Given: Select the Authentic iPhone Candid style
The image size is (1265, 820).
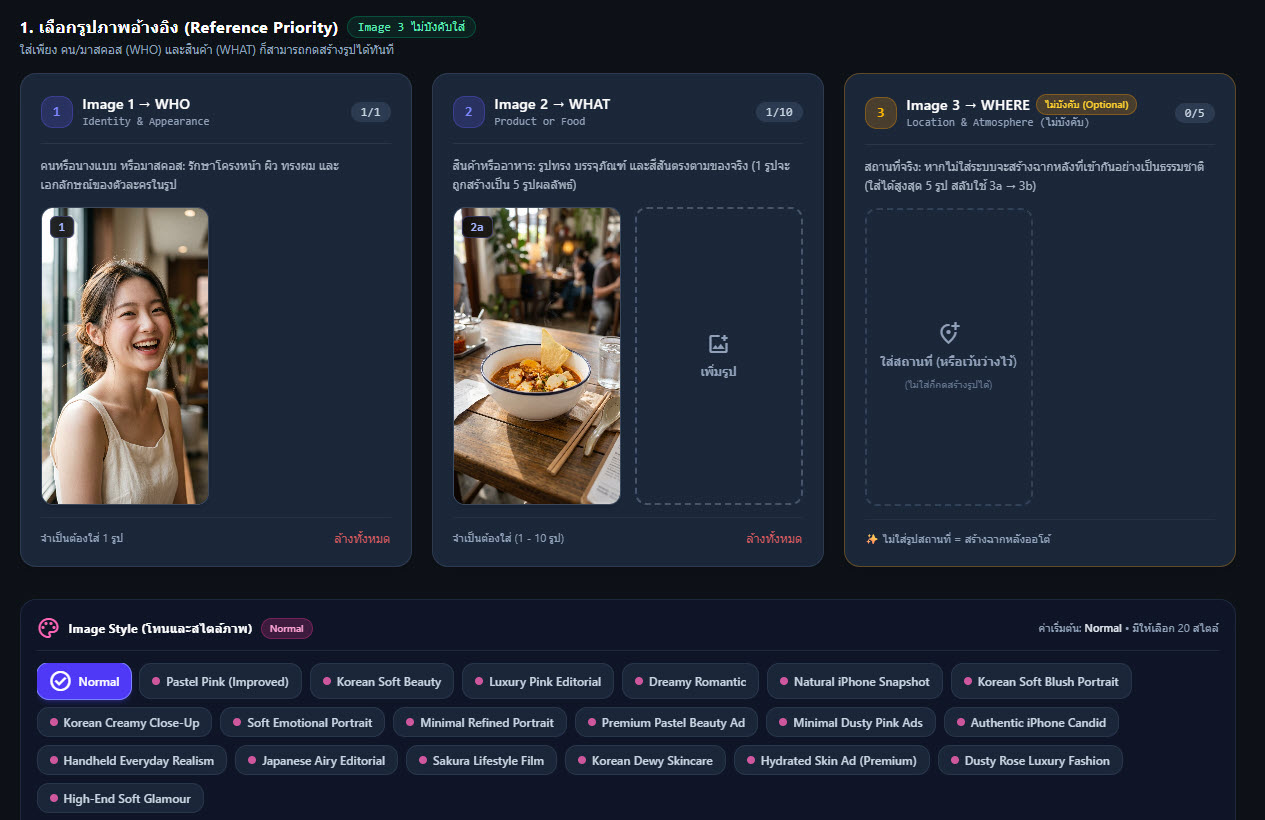Looking at the screenshot, I should [1031, 722].
